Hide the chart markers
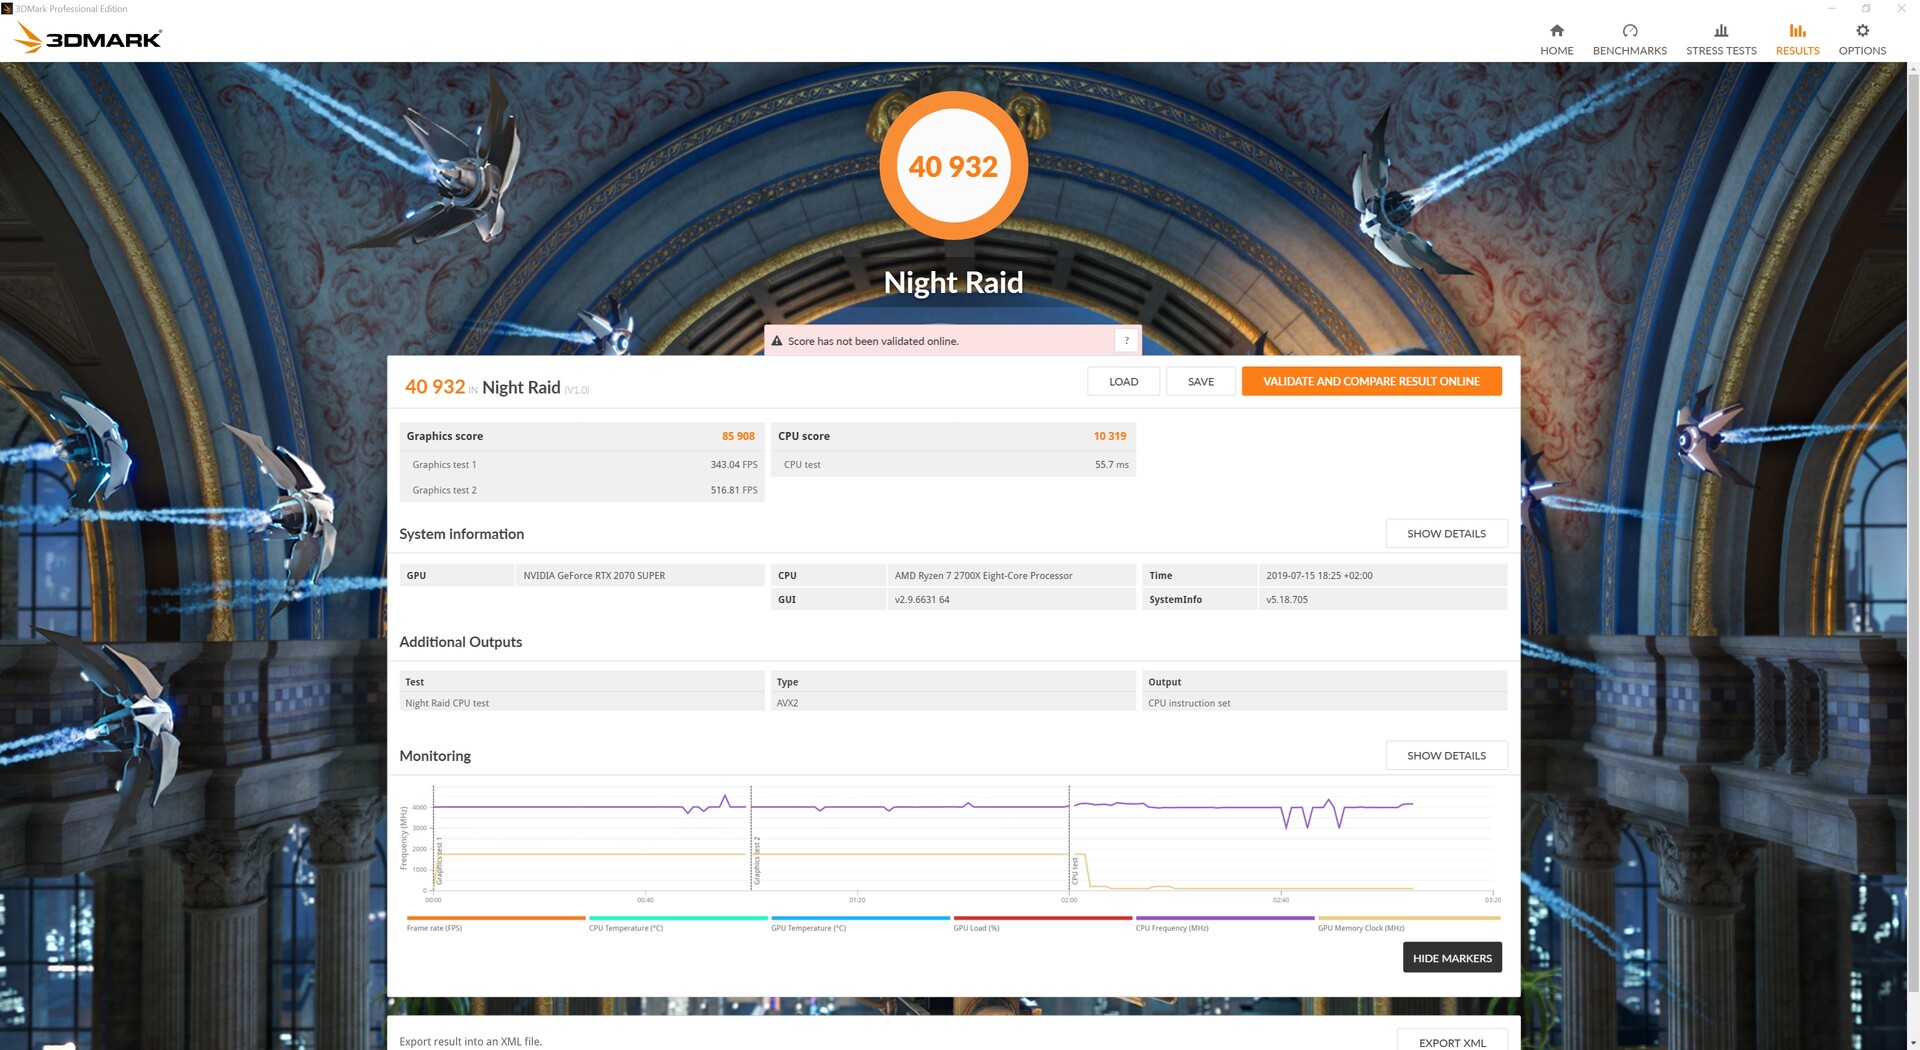This screenshot has width=1920, height=1050. click(x=1452, y=958)
